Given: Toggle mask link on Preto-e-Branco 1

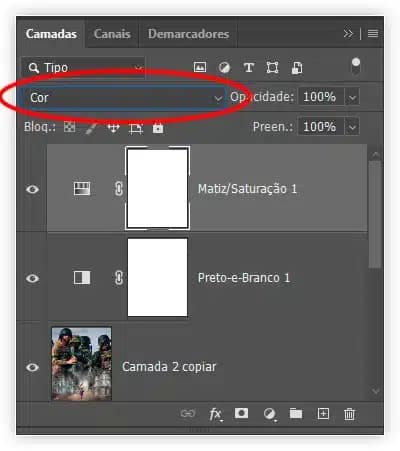Looking at the screenshot, I should [x=119, y=278].
